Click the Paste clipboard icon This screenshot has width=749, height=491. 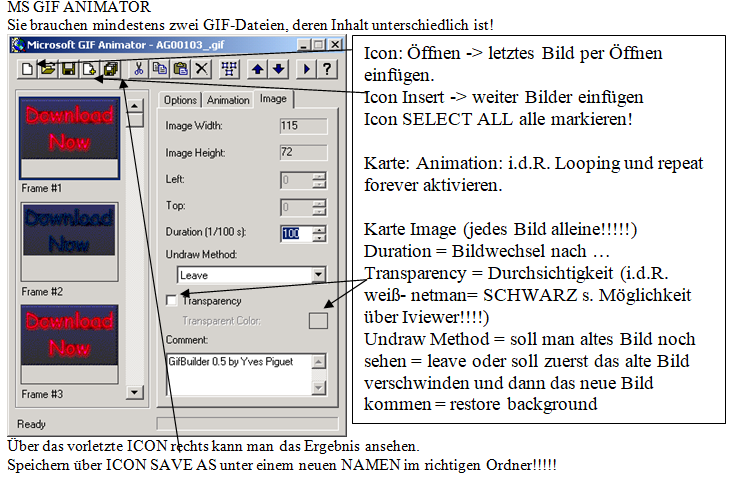pos(181,68)
